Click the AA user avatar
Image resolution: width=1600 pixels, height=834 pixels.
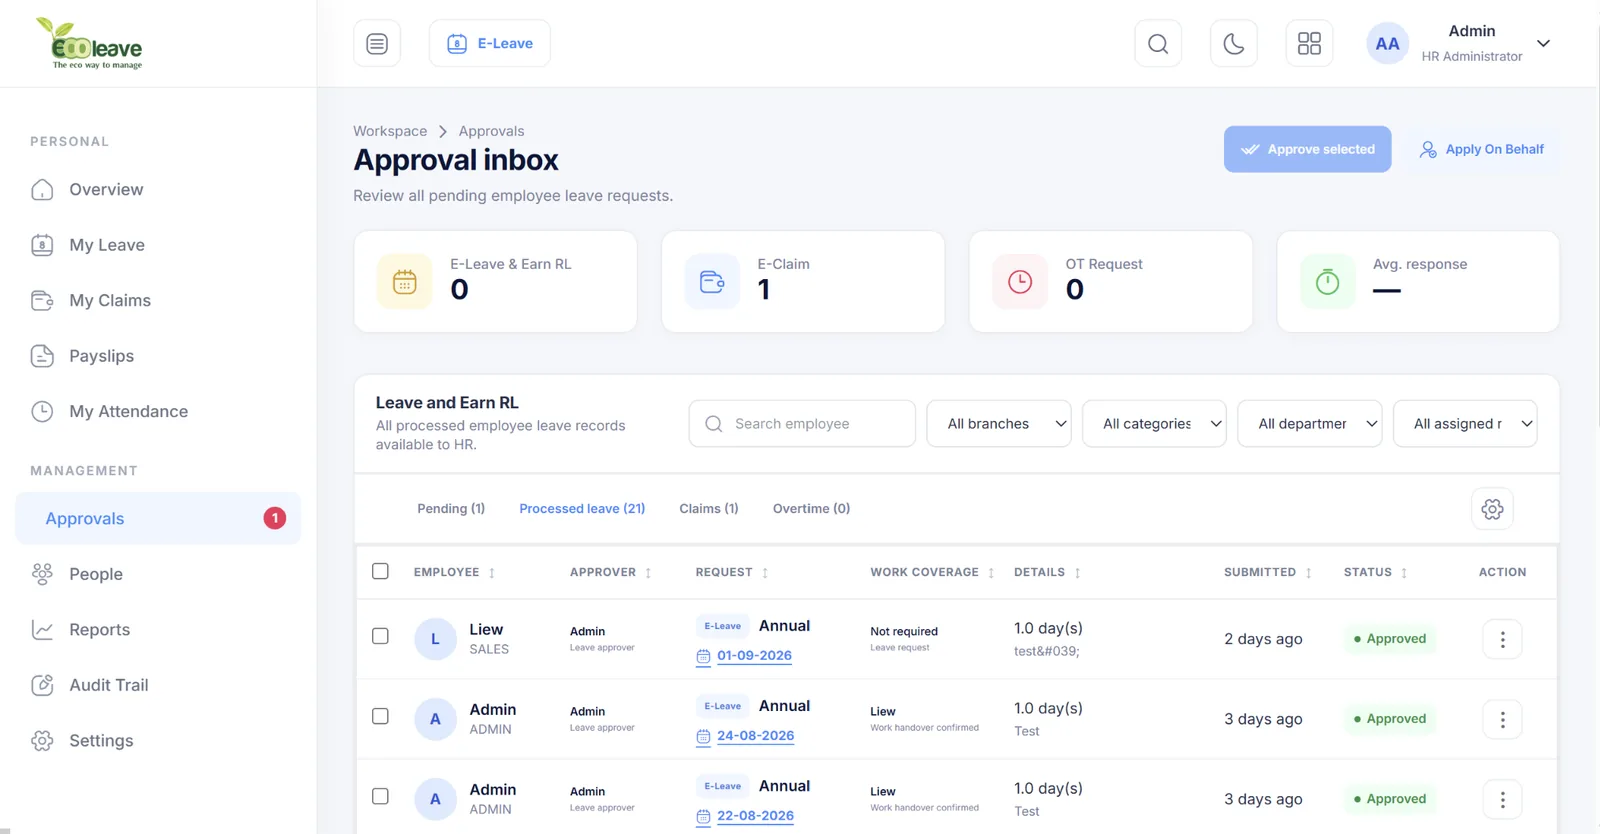click(1387, 43)
